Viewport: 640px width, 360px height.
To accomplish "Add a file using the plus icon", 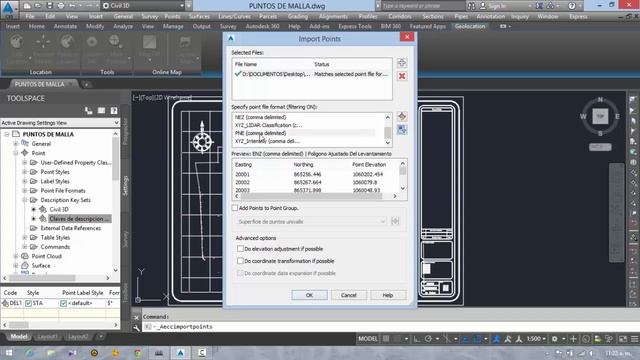I will tap(402, 63).
